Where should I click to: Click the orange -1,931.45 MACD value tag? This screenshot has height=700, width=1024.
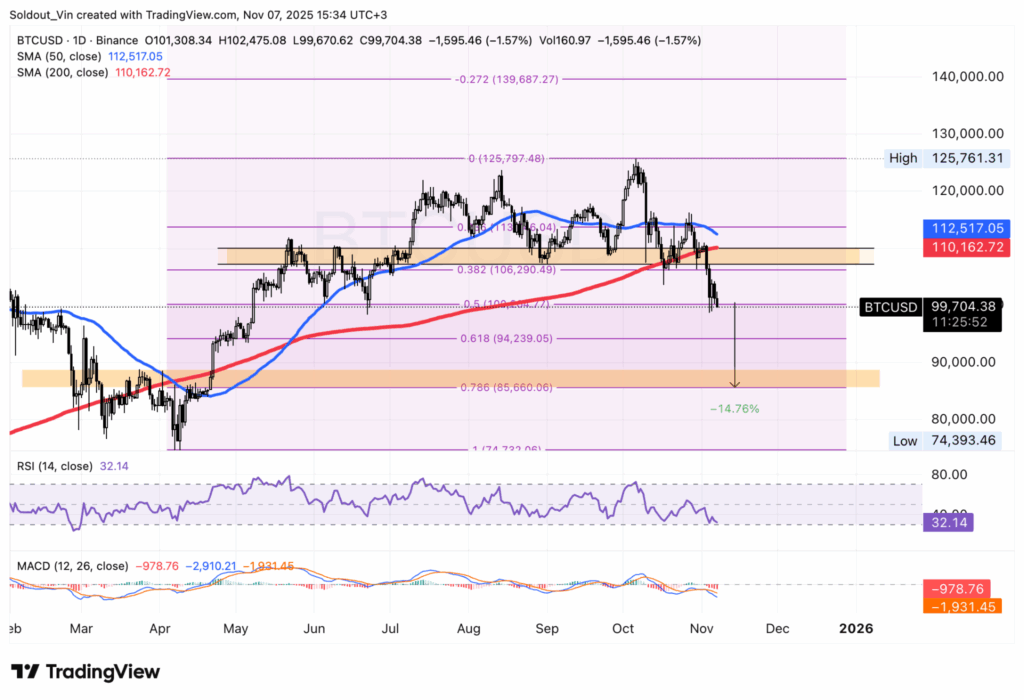click(x=961, y=604)
